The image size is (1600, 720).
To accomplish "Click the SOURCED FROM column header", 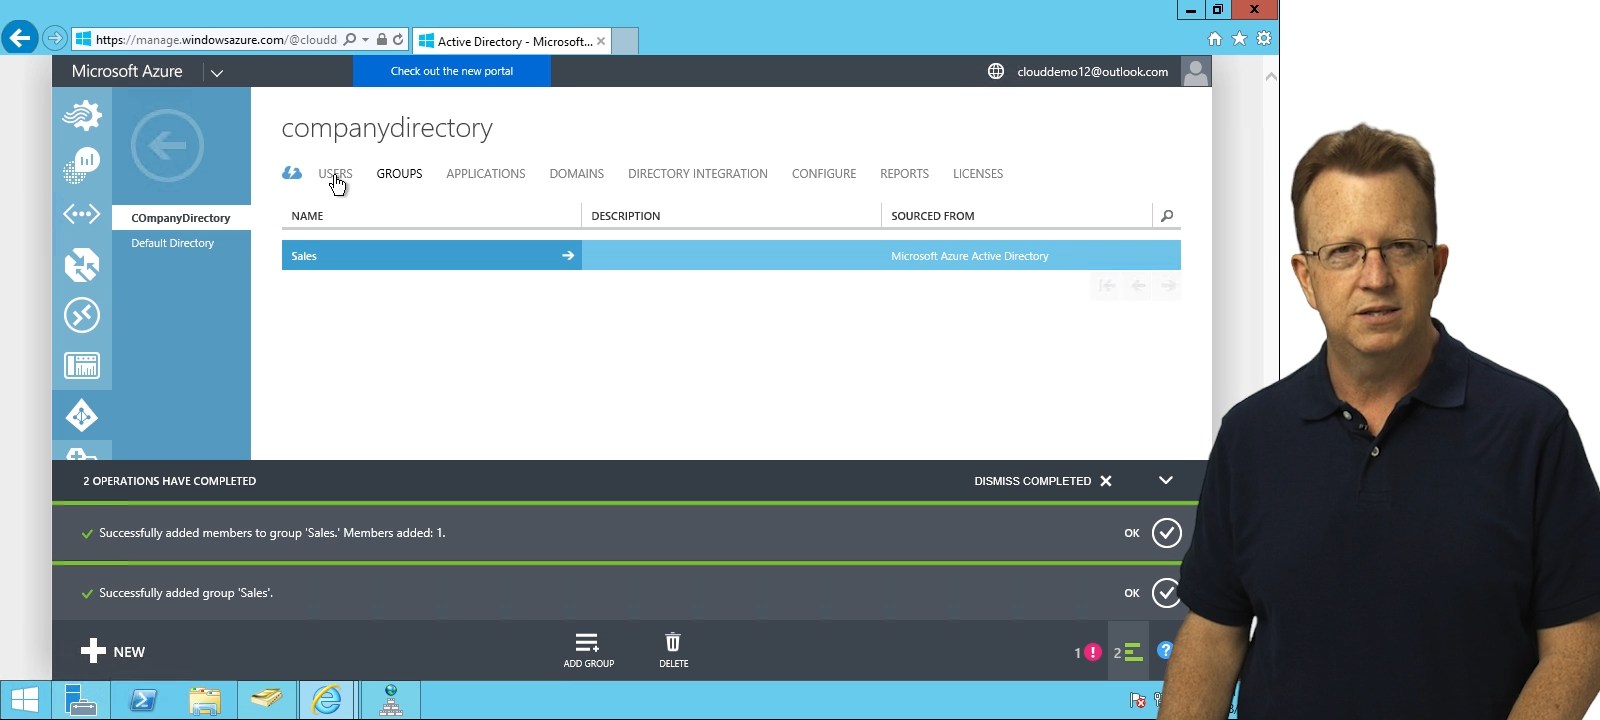I will [x=933, y=216].
